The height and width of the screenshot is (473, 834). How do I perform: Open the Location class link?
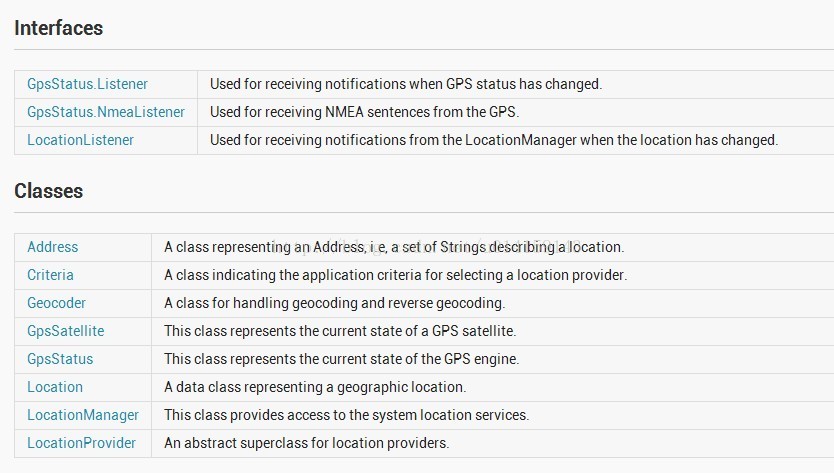click(x=55, y=387)
